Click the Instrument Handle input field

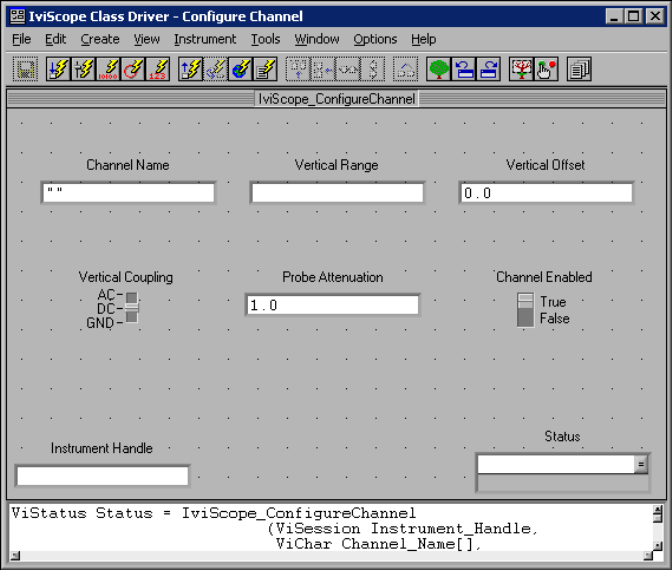pyautogui.click(x=102, y=476)
